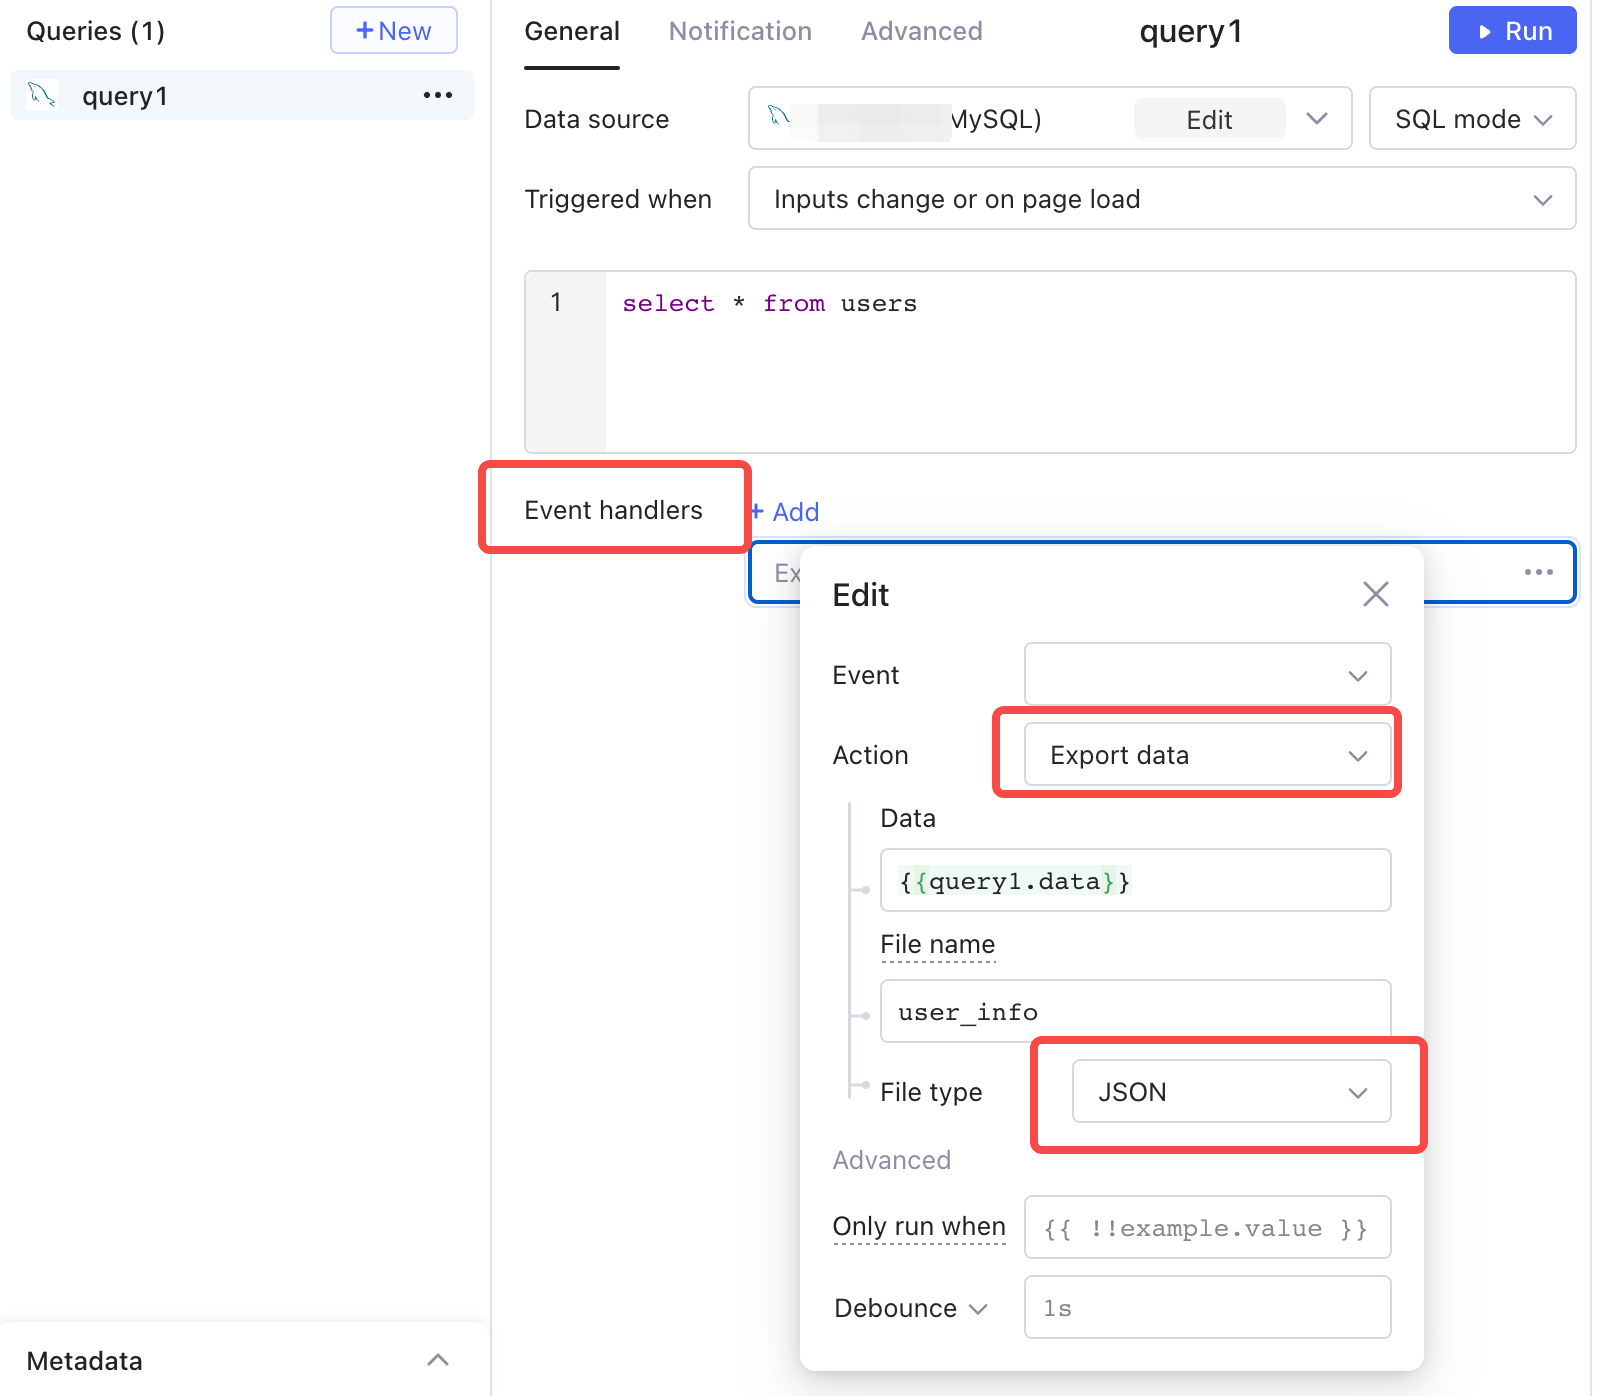This screenshot has height=1396, width=1602.
Task: Switch to the Notification tab
Action: click(x=740, y=31)
